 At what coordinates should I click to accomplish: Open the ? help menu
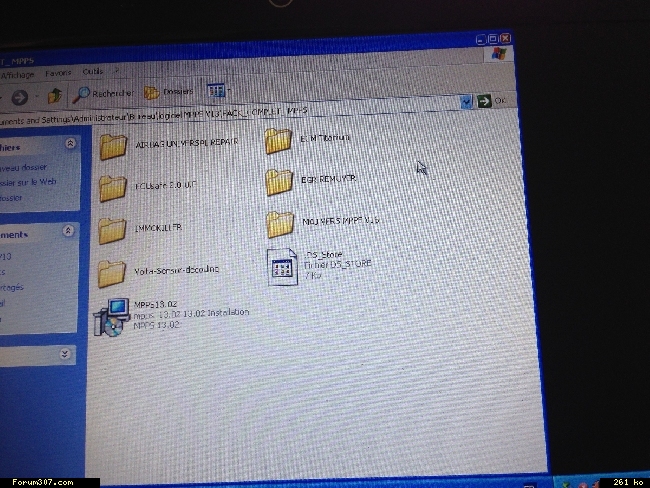pyautogui.click(x=117, y=71)
